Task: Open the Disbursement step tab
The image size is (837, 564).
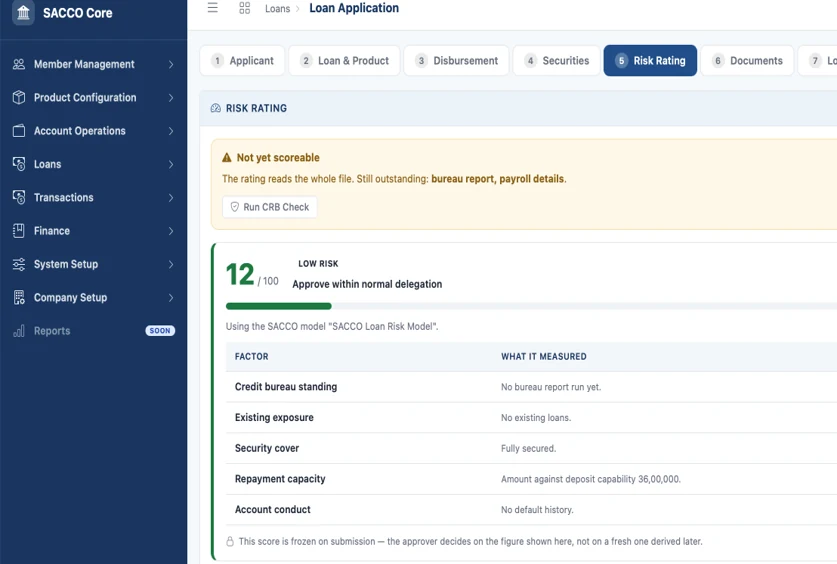Action: pos(456,61)
